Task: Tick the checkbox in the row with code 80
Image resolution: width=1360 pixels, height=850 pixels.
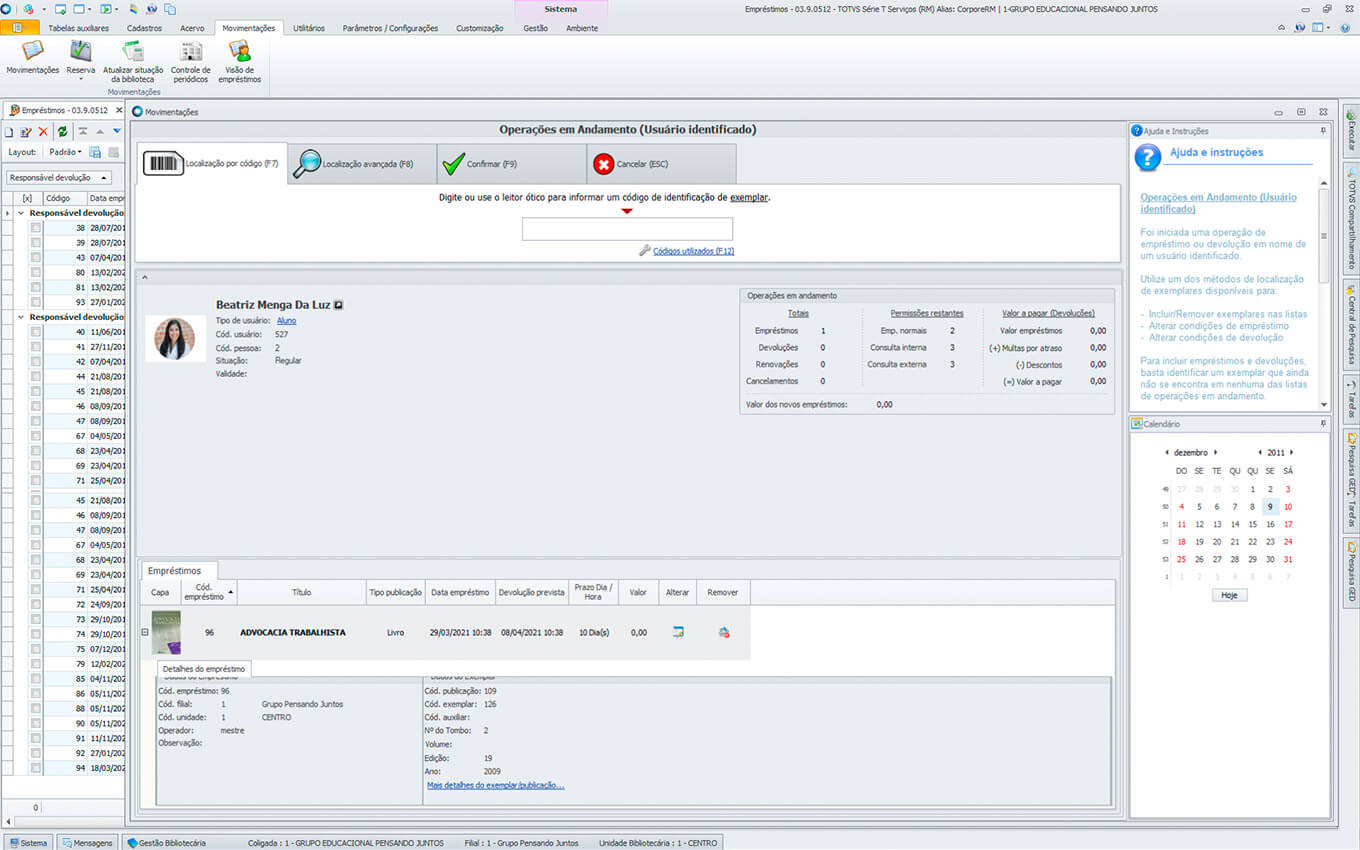Action: coord(36,272)
